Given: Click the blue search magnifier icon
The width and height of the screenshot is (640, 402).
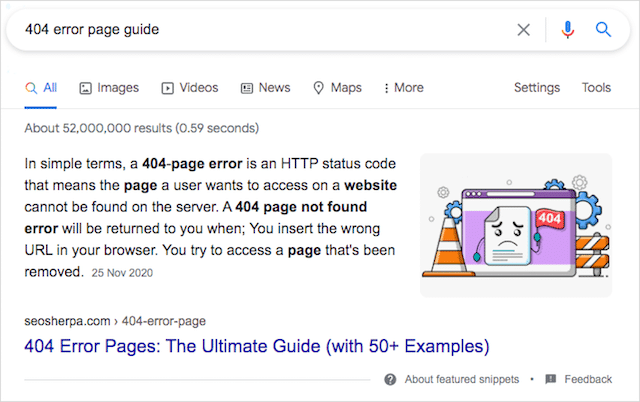Looking at the screenshot, I should pos(603,30).
